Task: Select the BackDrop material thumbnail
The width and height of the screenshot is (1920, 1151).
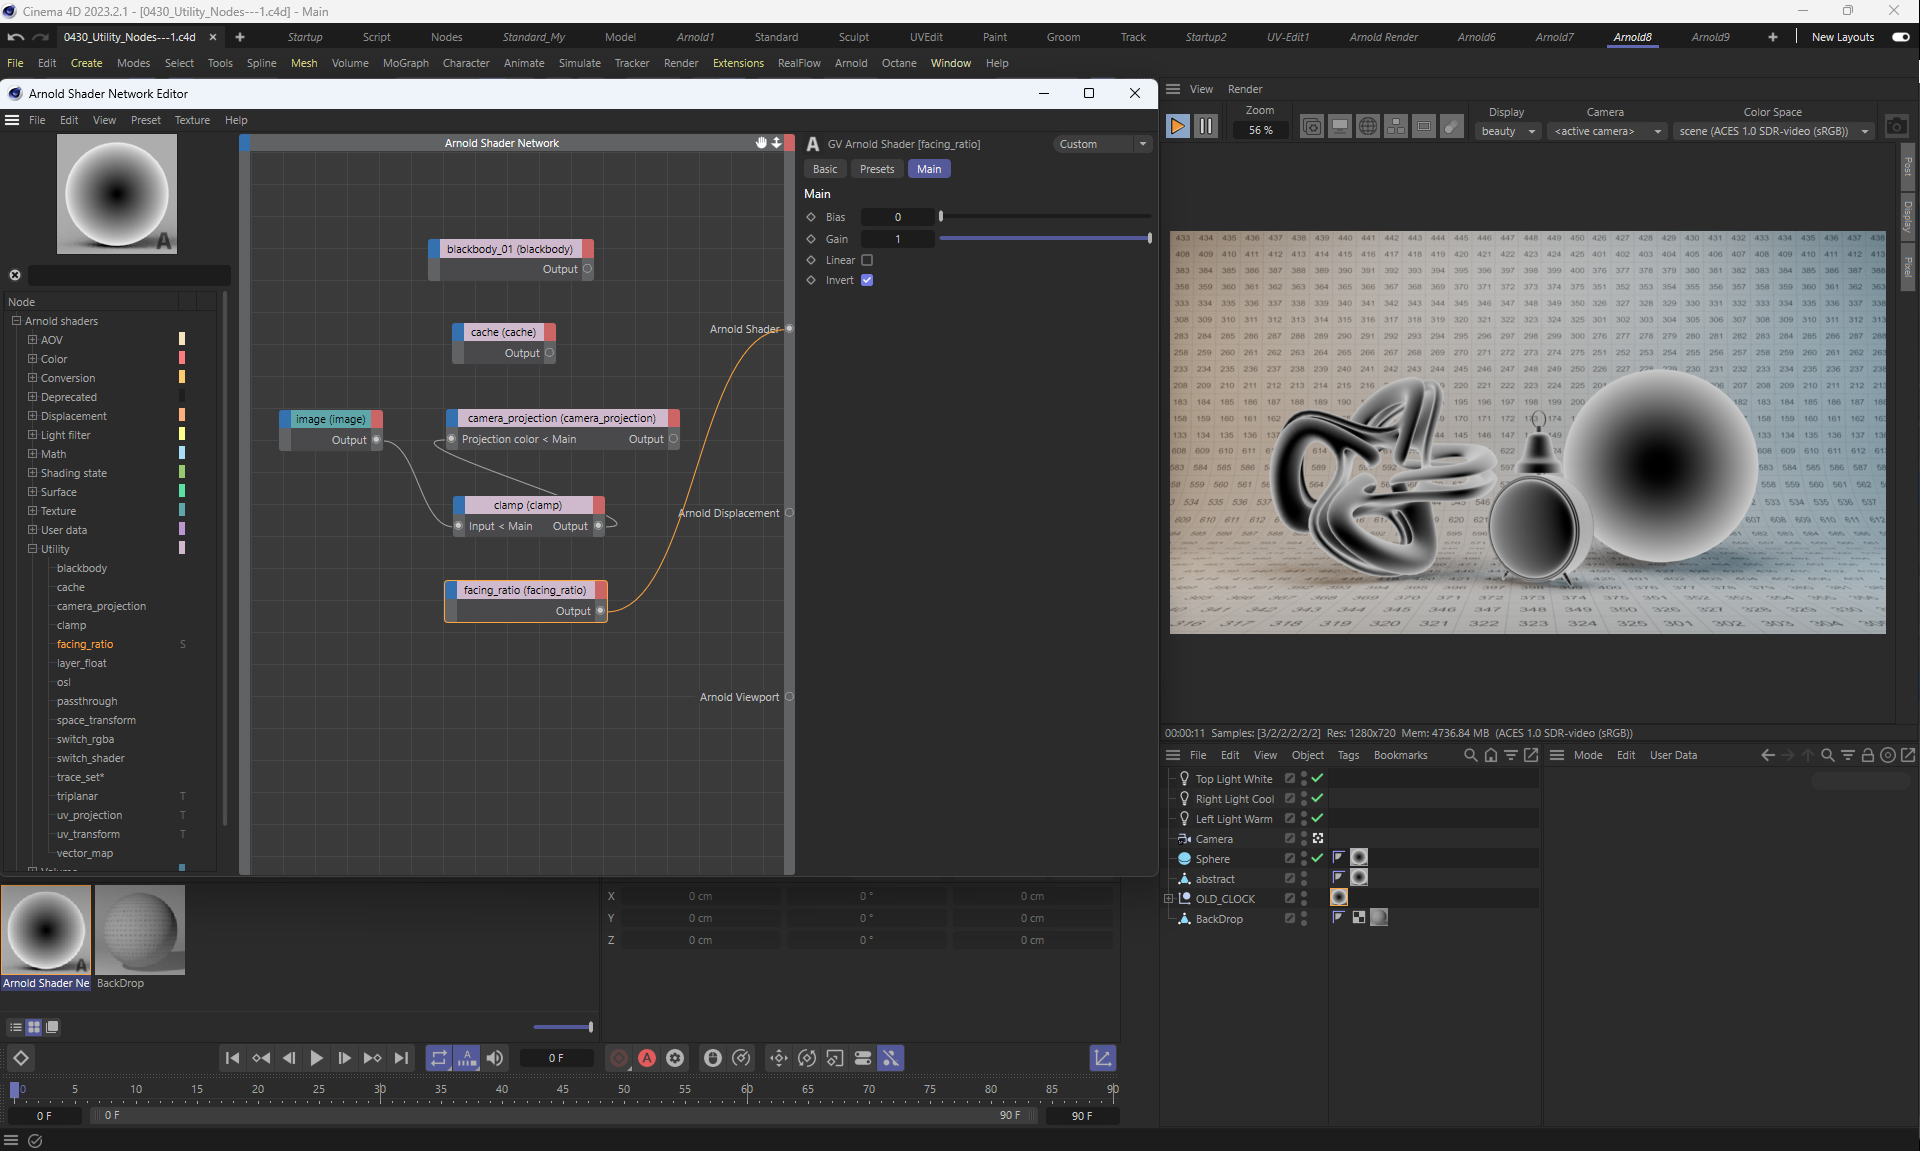Action: click(140, 930)
